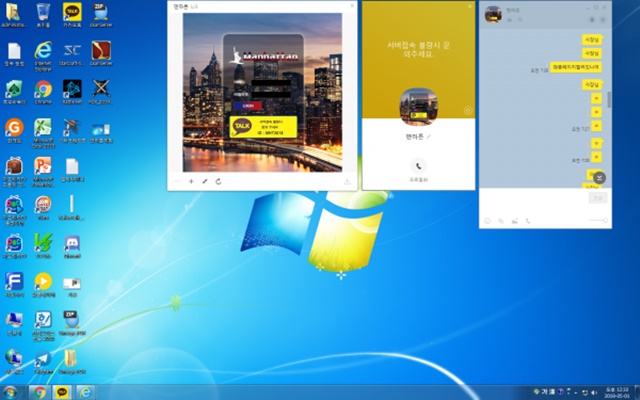This screenshot has height=400, width=640.
Task: Open the KakaoTalk desktop shortcut
Action: (x=72, y=13)
